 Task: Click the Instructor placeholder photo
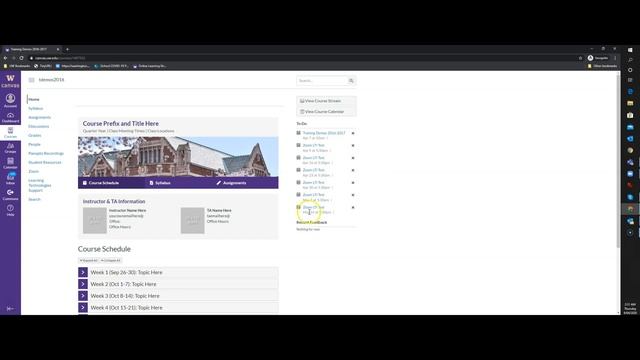click(x=95, y=220)
